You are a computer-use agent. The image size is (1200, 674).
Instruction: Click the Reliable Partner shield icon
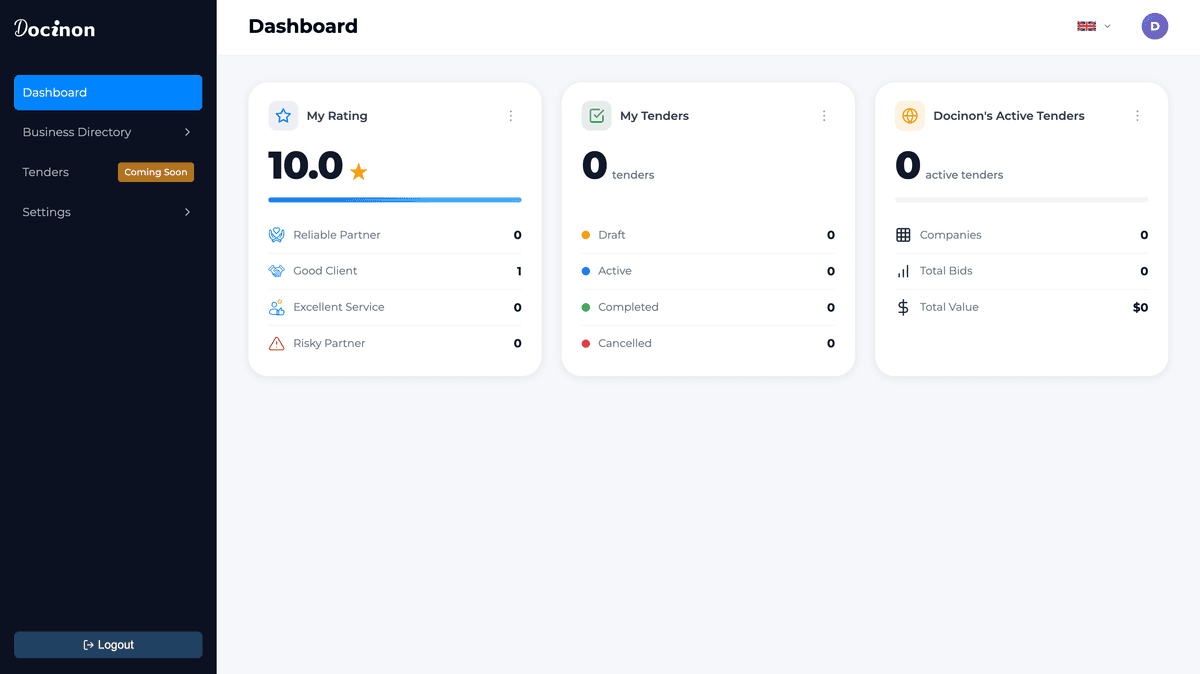pos(277,235)
